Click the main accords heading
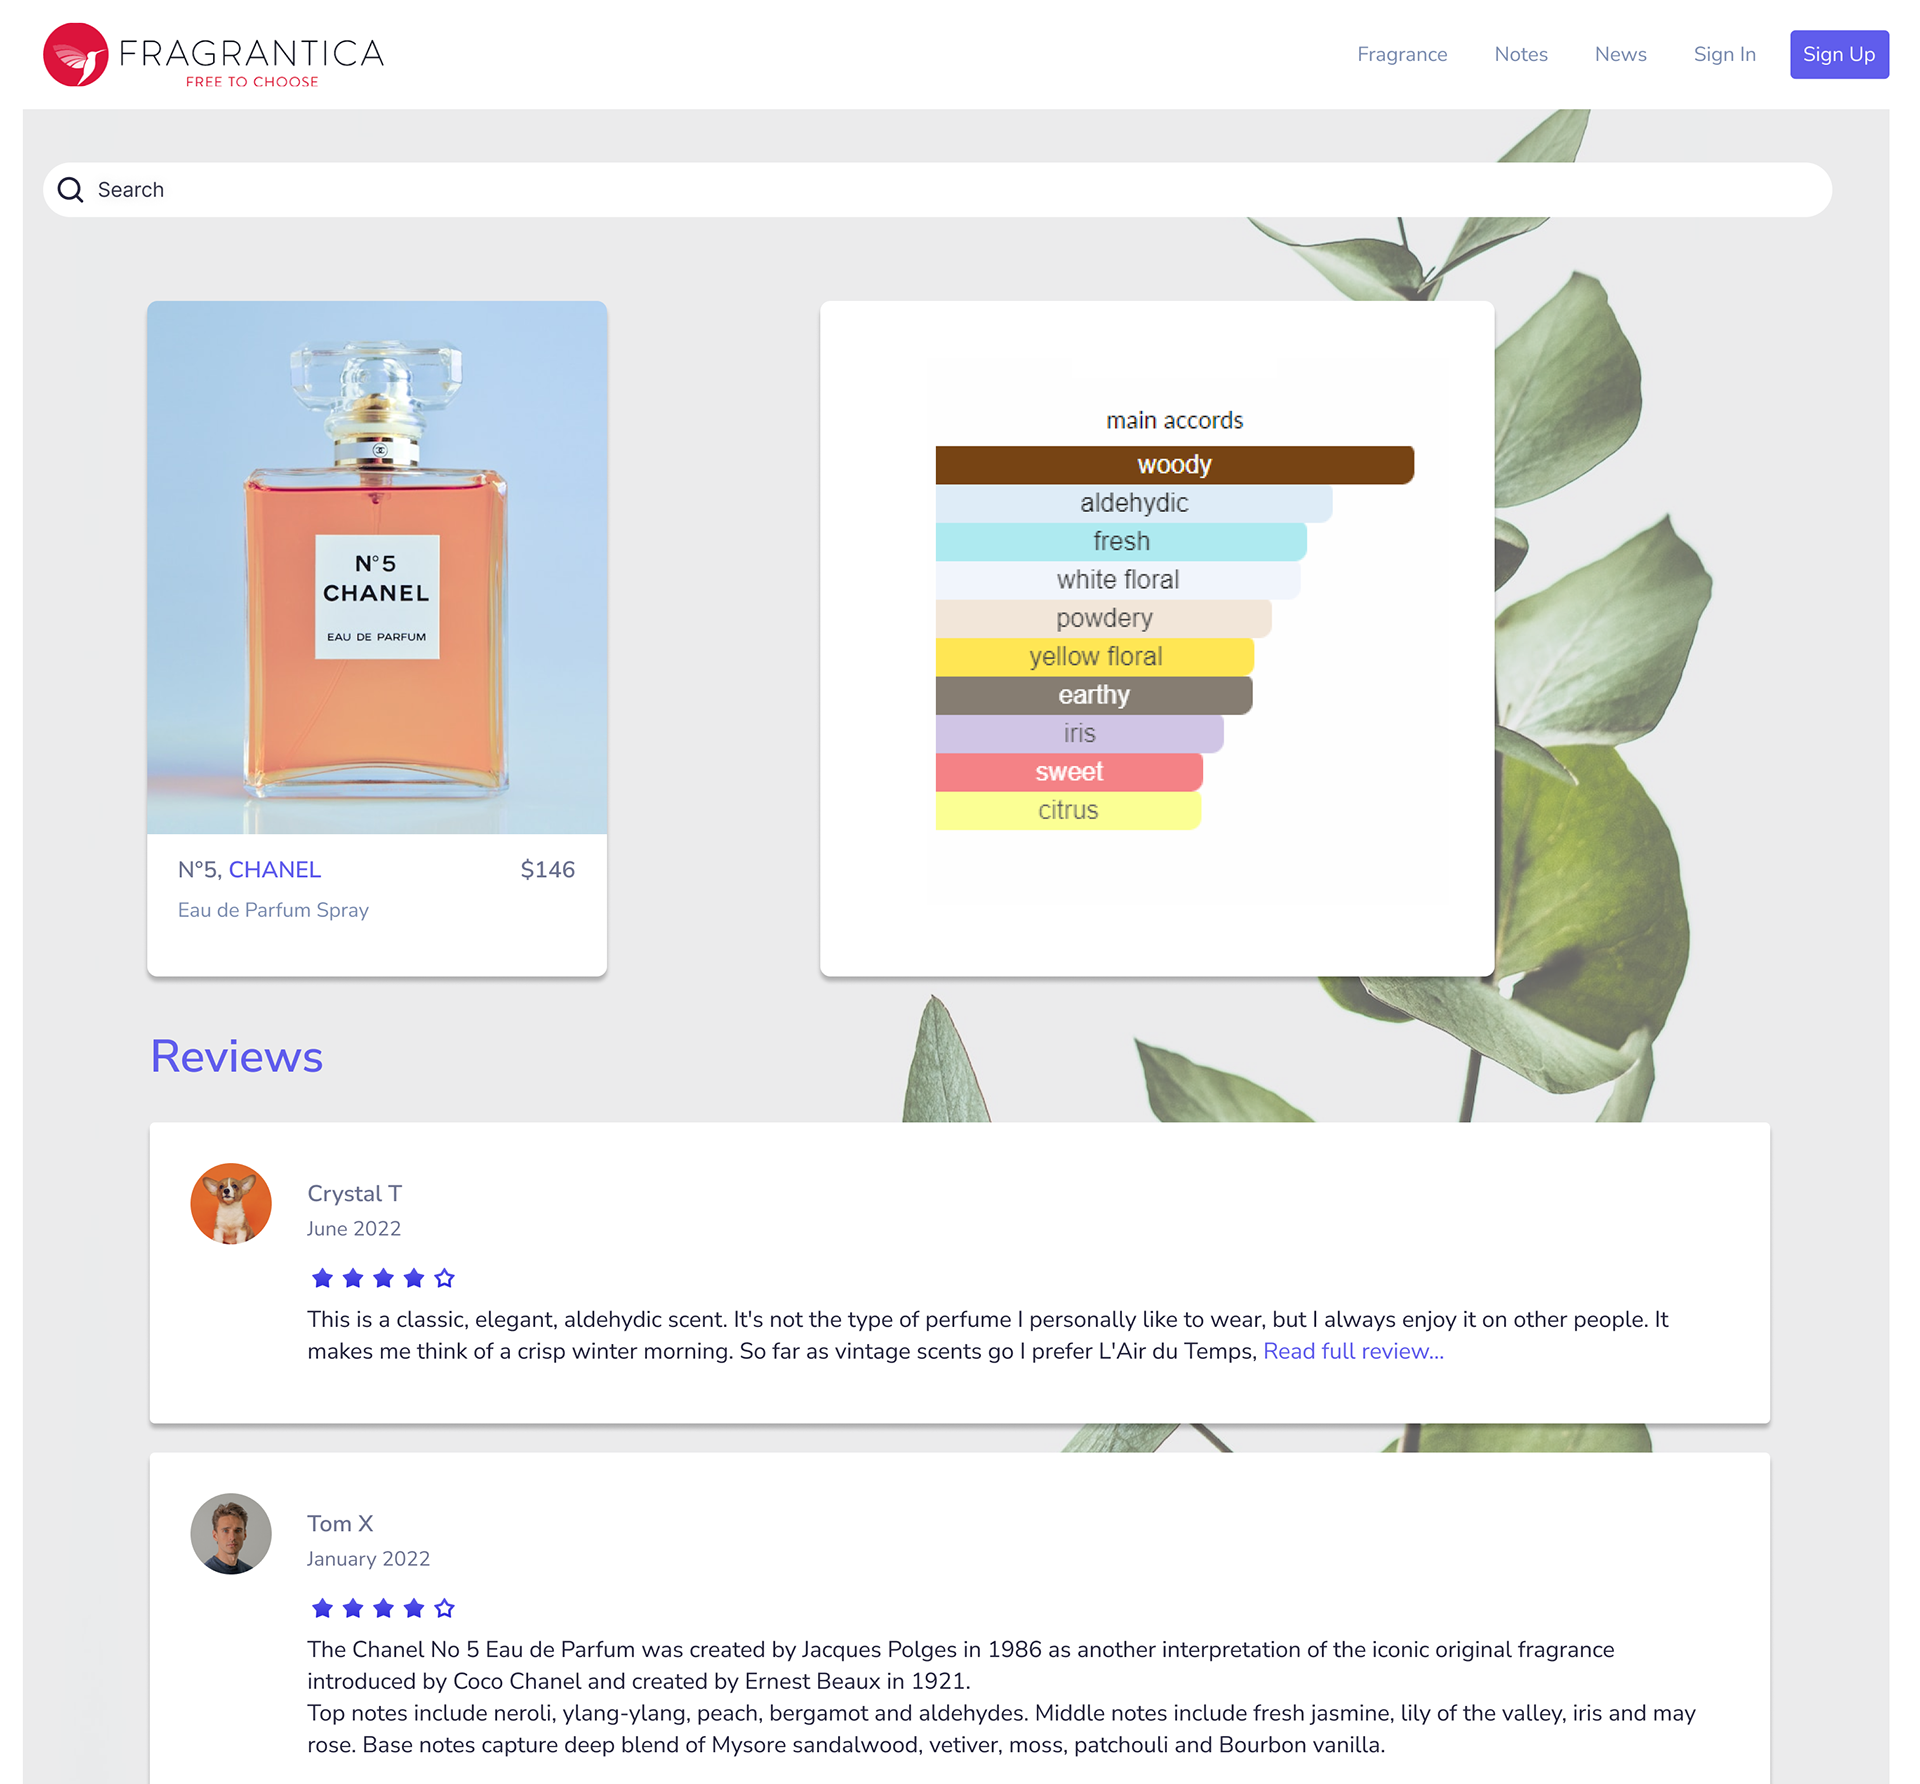 tap(1175, 421)
